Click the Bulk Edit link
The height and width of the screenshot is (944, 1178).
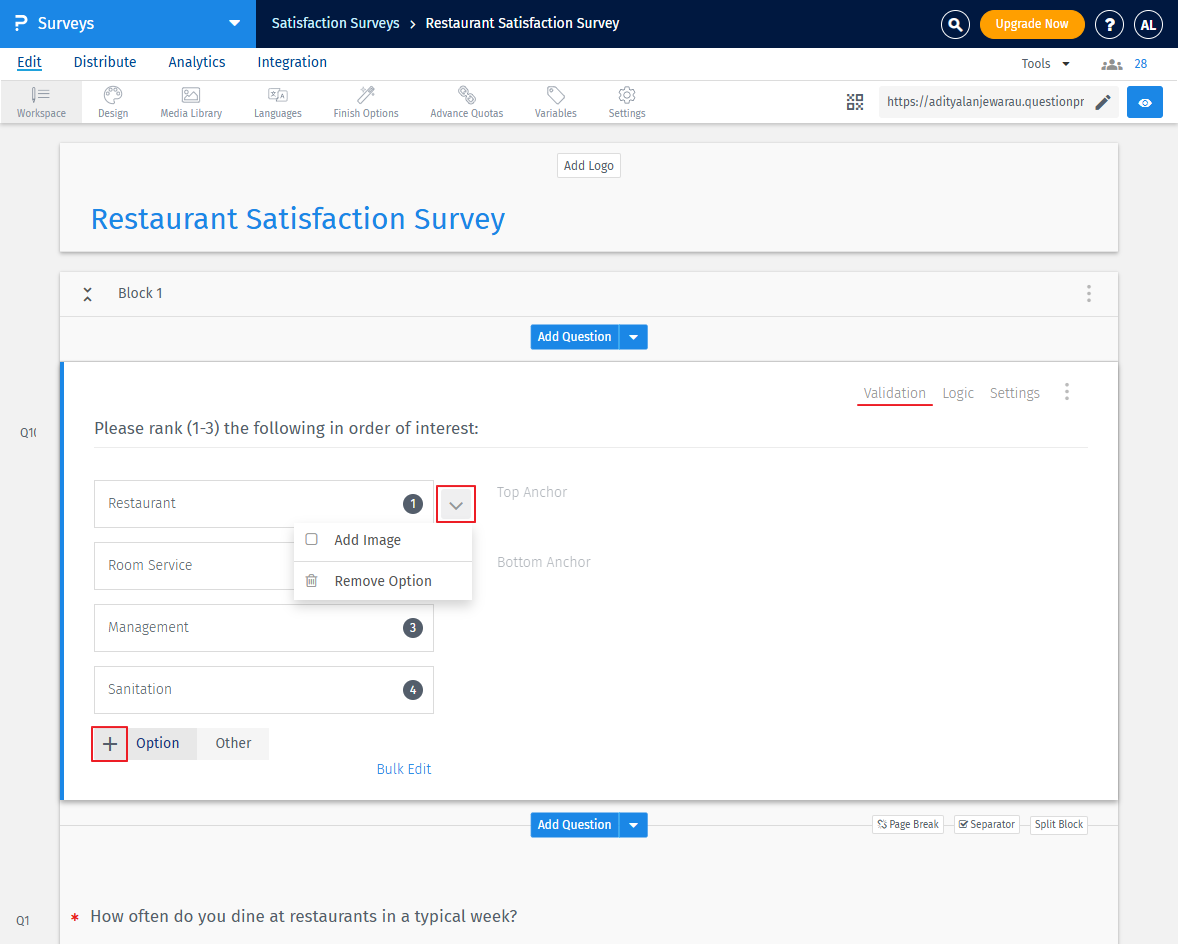pos(404,768)
